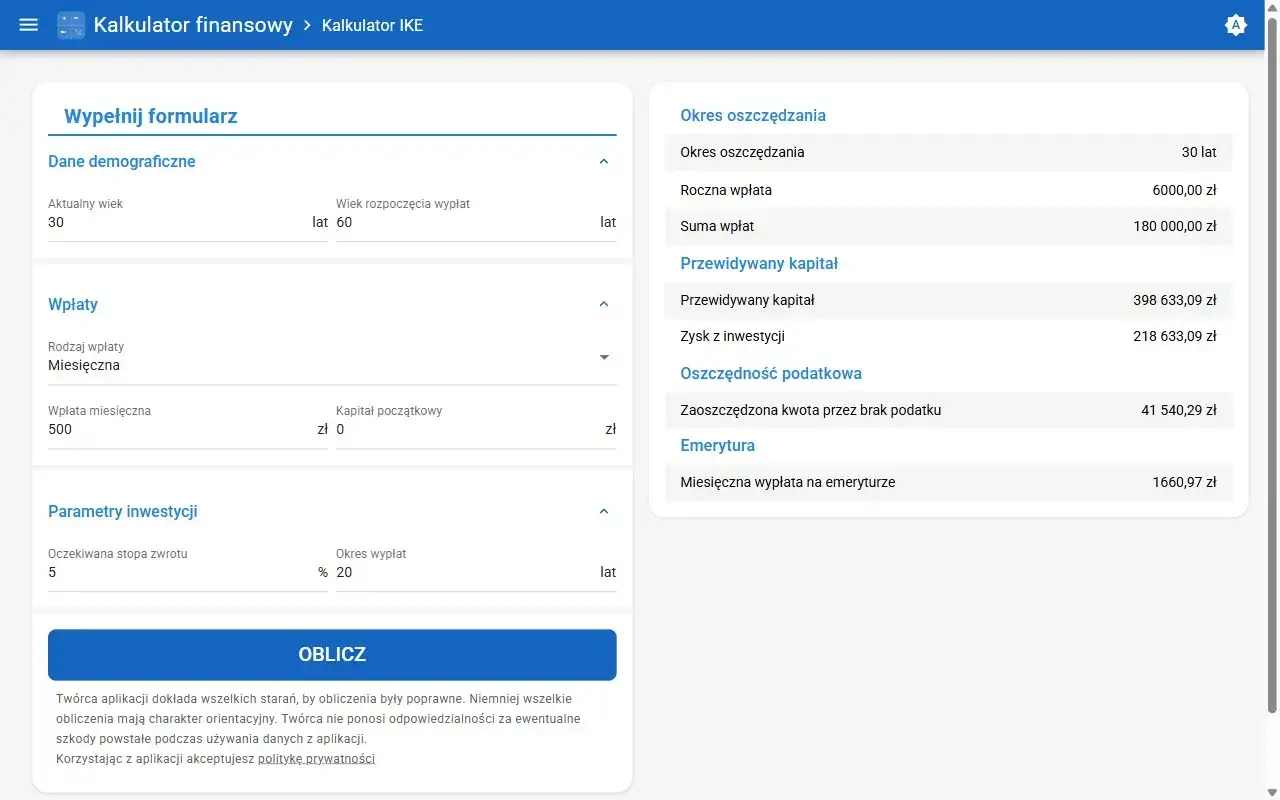Select the 218 633,09 zł profit value

pos(1175,336)
